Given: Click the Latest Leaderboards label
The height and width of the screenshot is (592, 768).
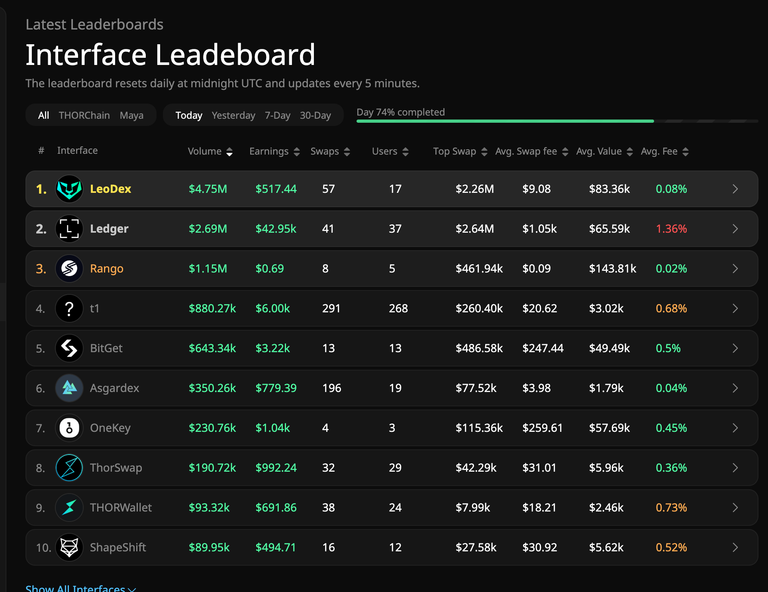Looking at the screenshot, I should pyautogui.click(x=95, y=24).
